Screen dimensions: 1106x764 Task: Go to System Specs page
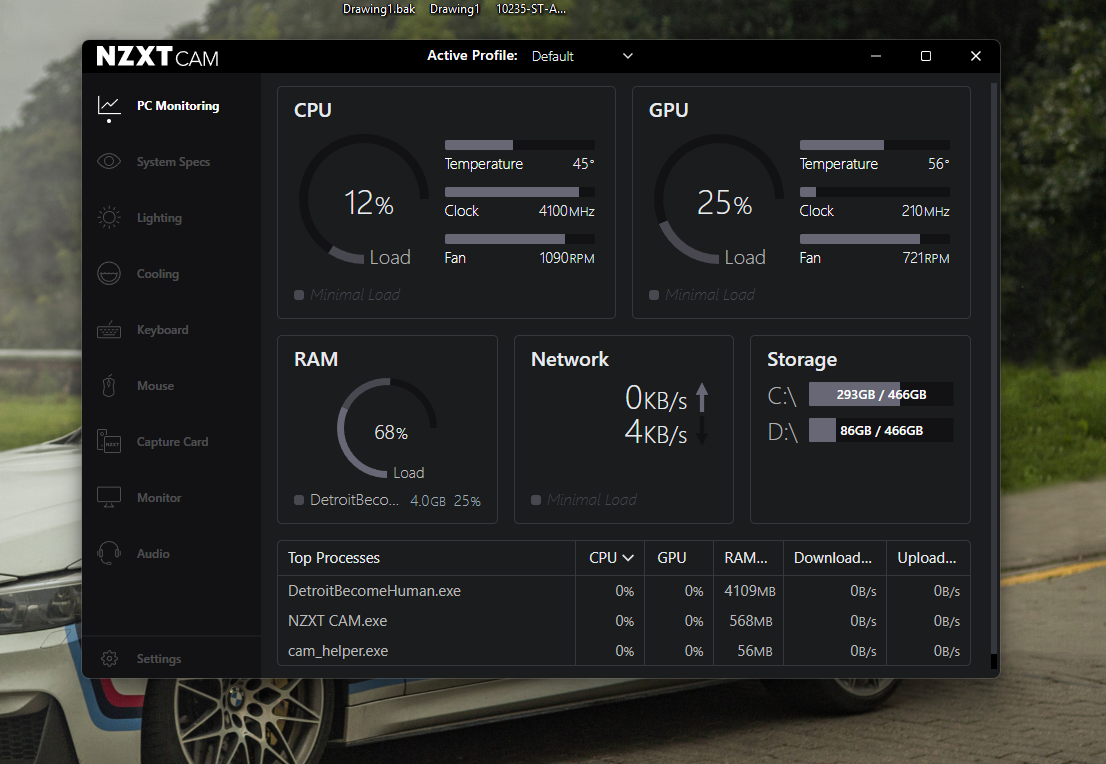[173, 162]
